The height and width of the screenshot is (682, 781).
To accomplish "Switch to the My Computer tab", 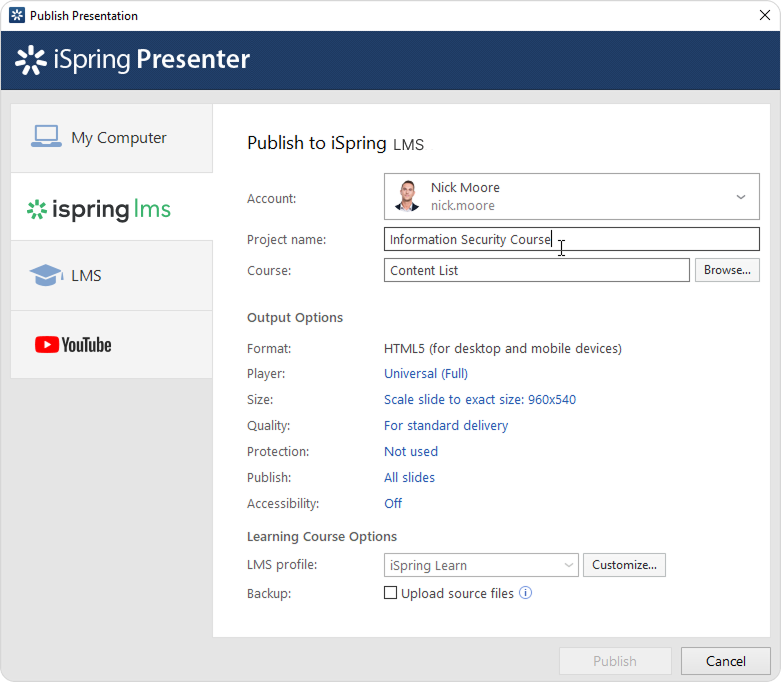I will click(x=112, y=138).
